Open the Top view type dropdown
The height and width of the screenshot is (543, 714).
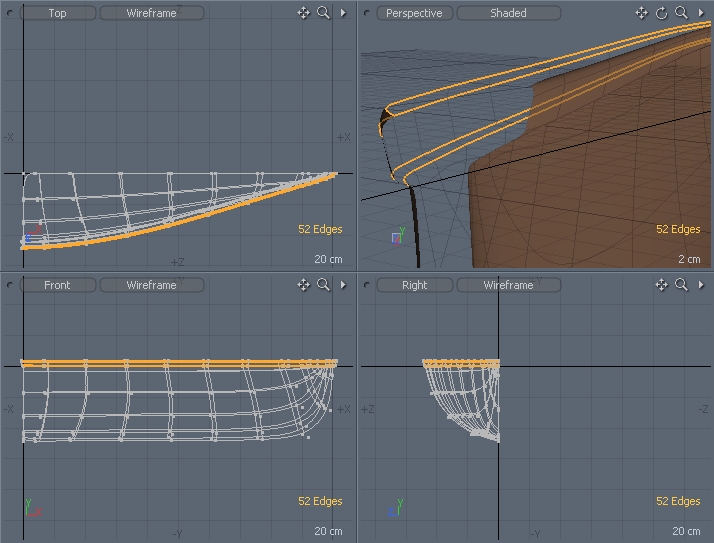click(x=58, y=13)
